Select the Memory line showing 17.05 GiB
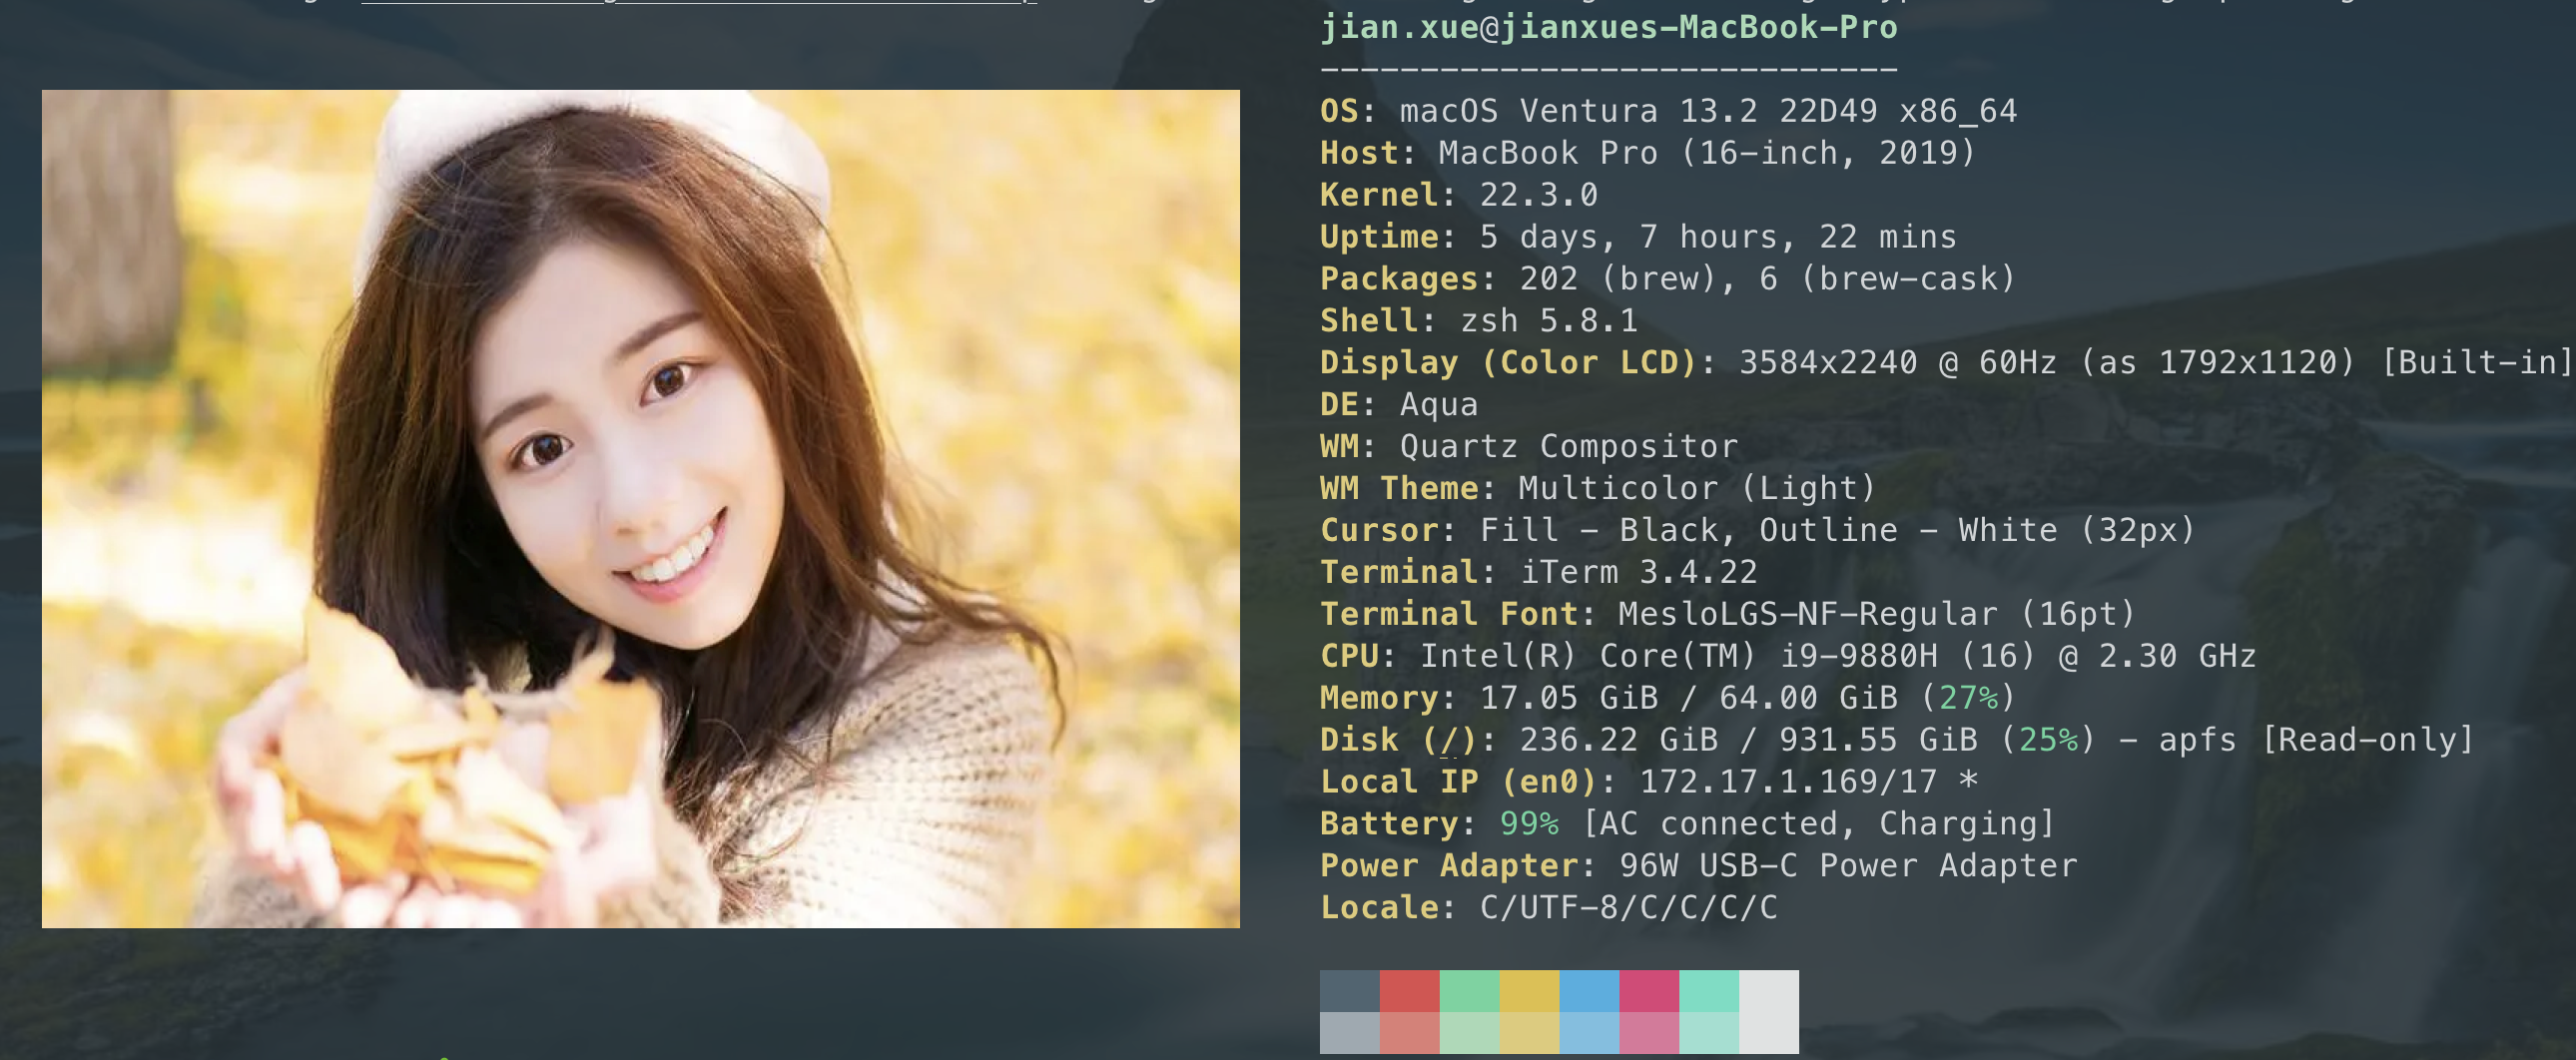Screen dimensions: 2576x1060 pos(1668,699)
